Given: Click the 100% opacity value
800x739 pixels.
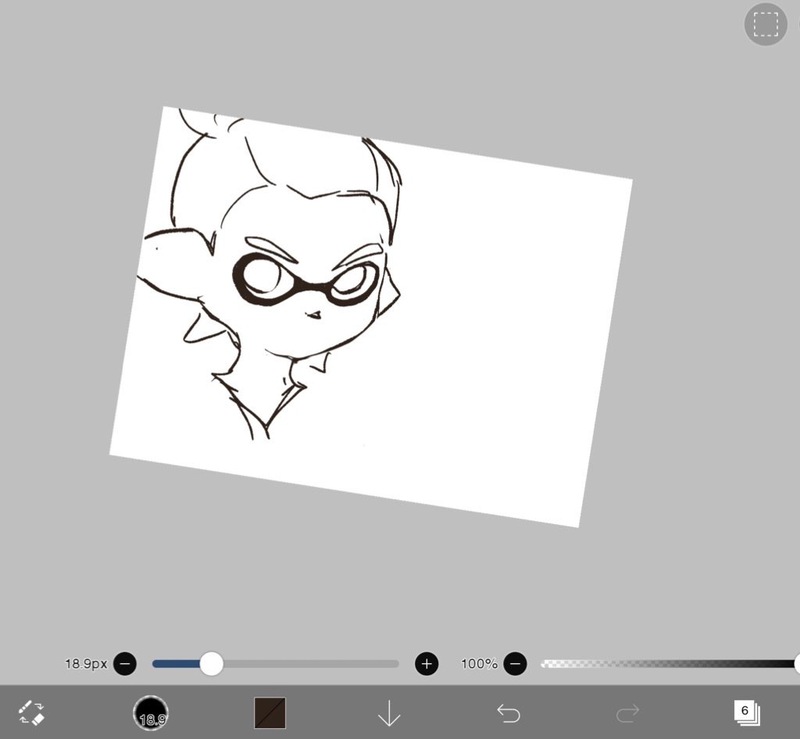Looking at the screenshot, I should tap(479, 663).
